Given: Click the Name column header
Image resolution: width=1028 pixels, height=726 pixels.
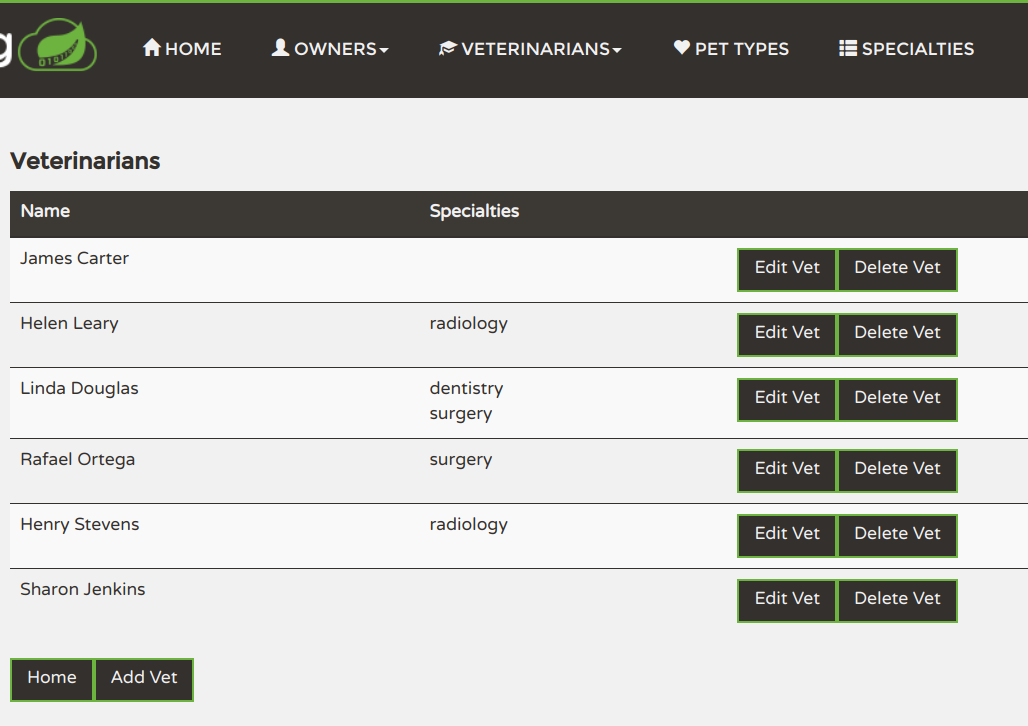Looking at the screenshot, I should click(x=46, y=211).
